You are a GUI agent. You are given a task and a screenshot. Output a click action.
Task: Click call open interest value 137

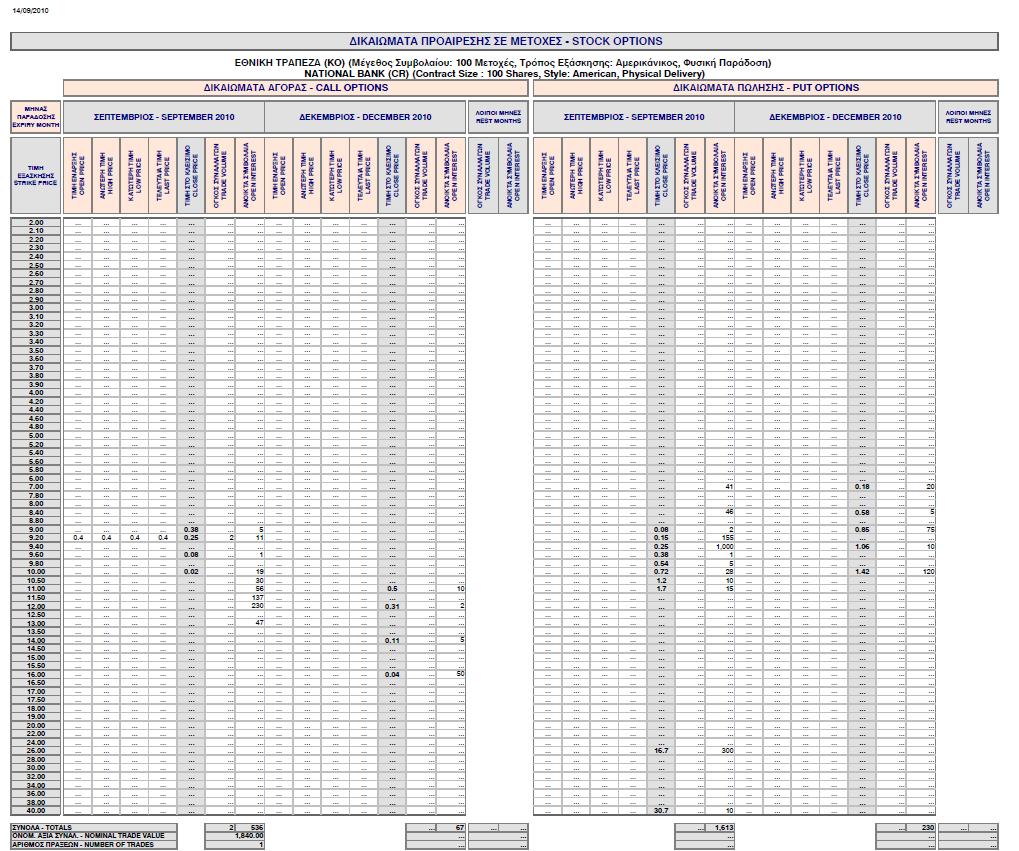pos(257,597)
